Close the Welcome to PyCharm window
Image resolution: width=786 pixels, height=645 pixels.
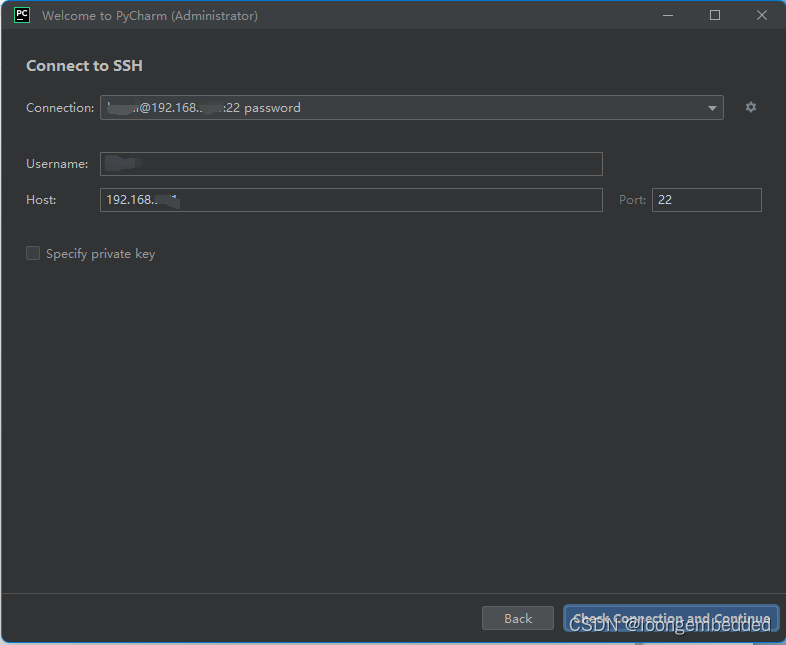761,16
